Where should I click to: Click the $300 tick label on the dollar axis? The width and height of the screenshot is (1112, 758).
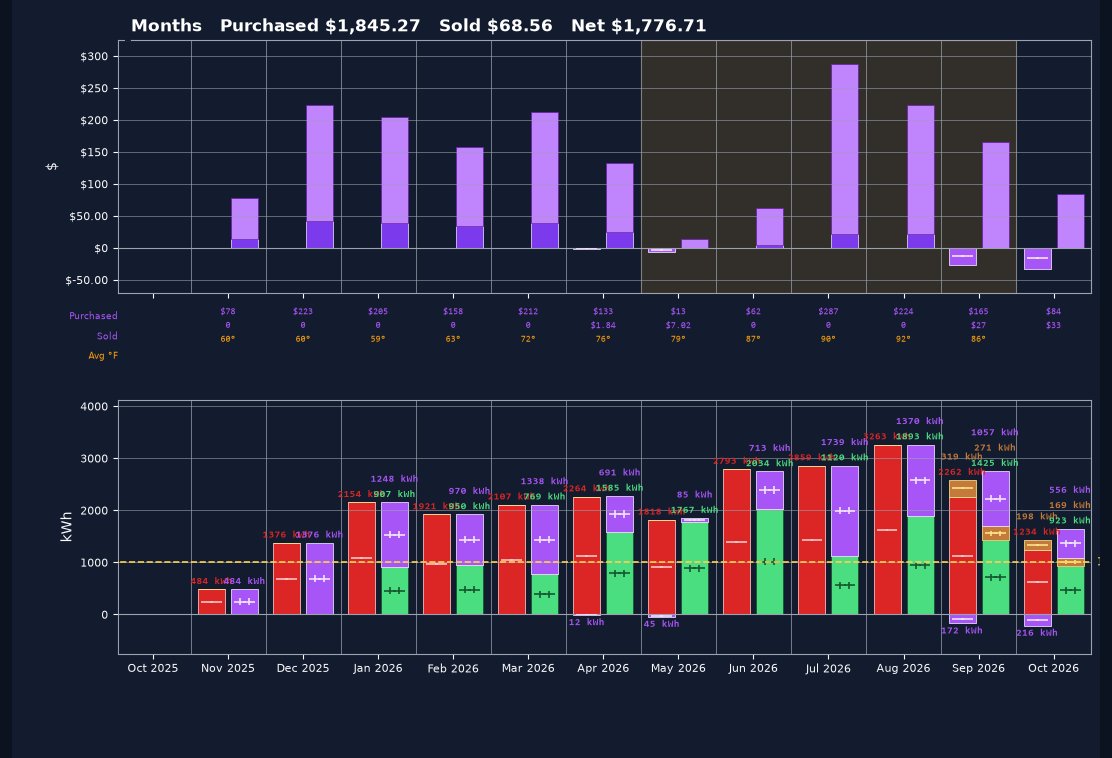pyautogui.click(x=94, y=57)
